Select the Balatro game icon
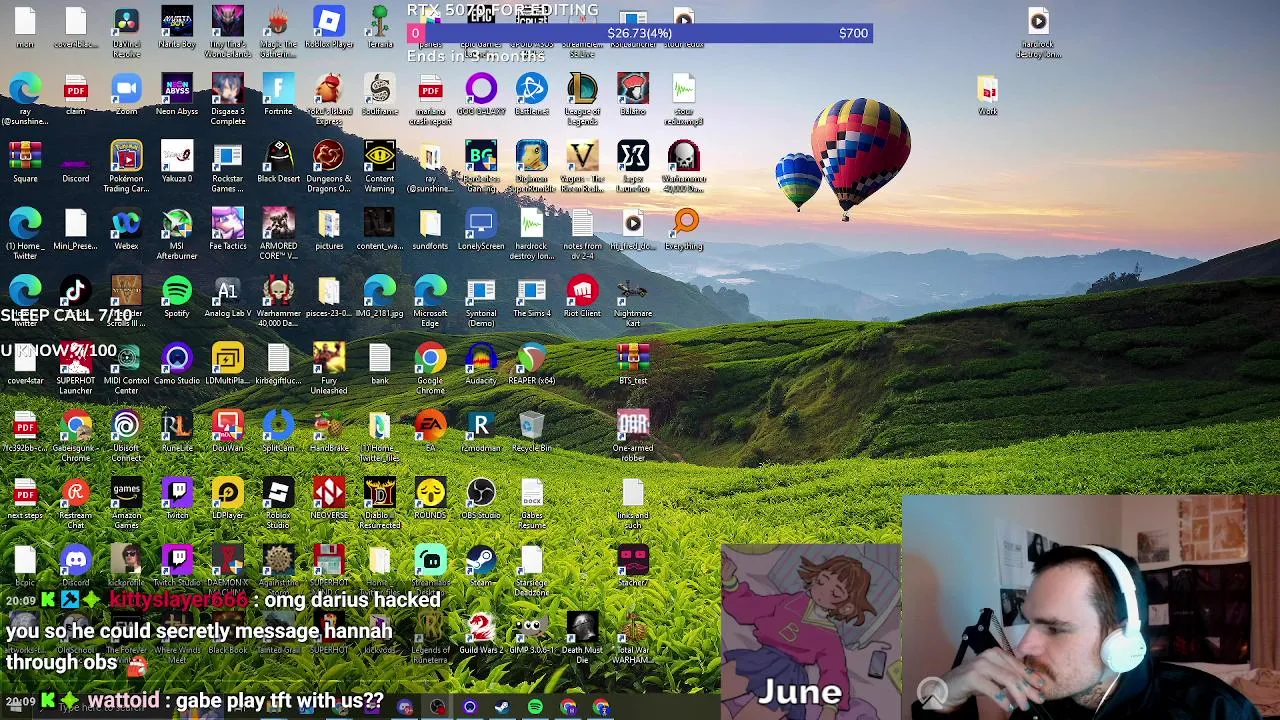The image size is (1280, 720). pyautogui.click(x=633, y=95)
